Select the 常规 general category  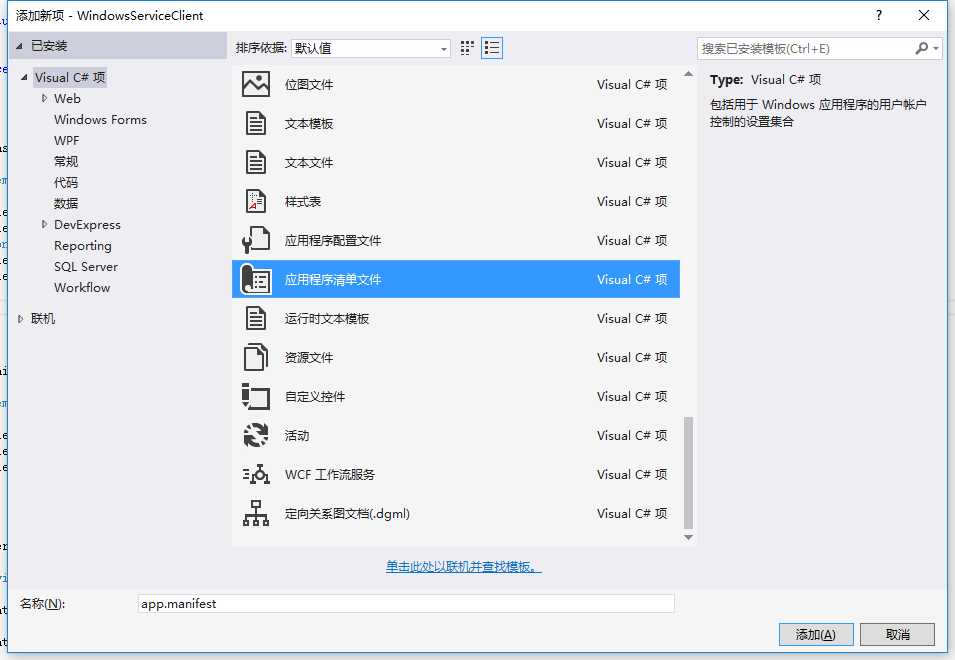pyautogui.click(x=66, y=161)
